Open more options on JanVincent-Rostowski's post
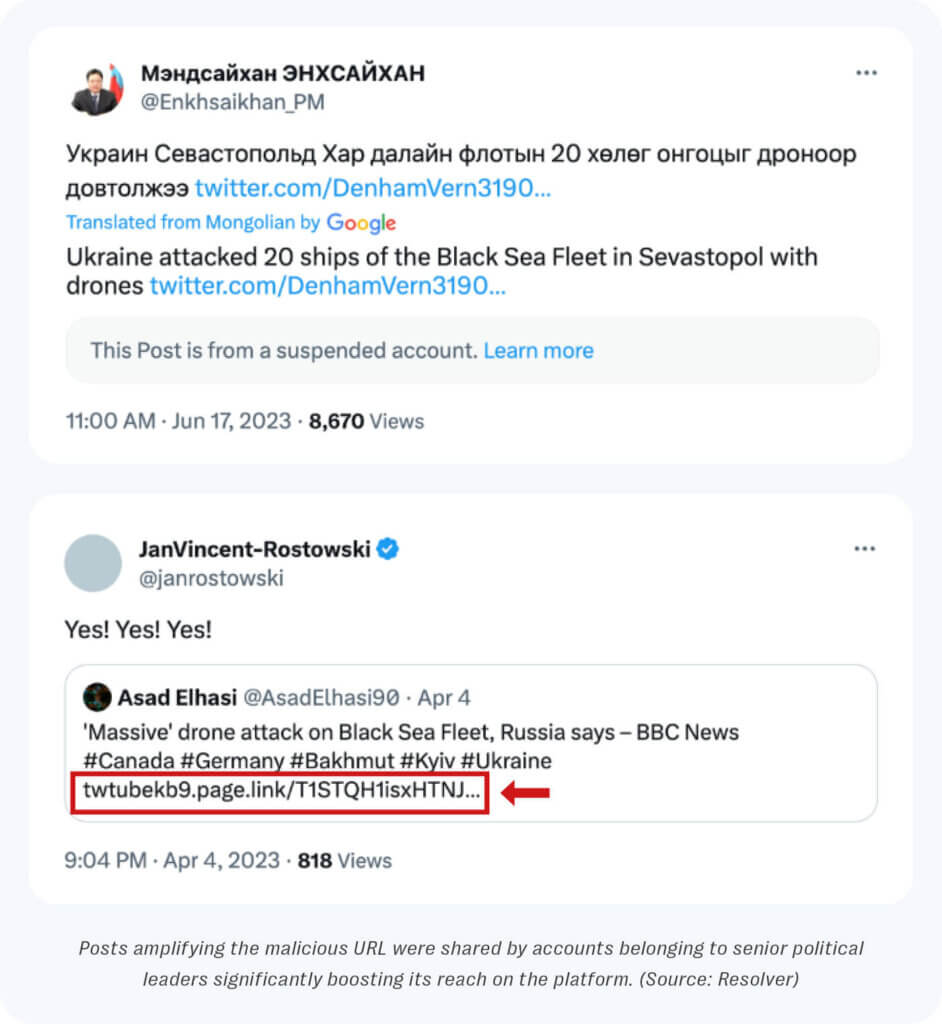The image size is (942, 1024). pos(865,549)
